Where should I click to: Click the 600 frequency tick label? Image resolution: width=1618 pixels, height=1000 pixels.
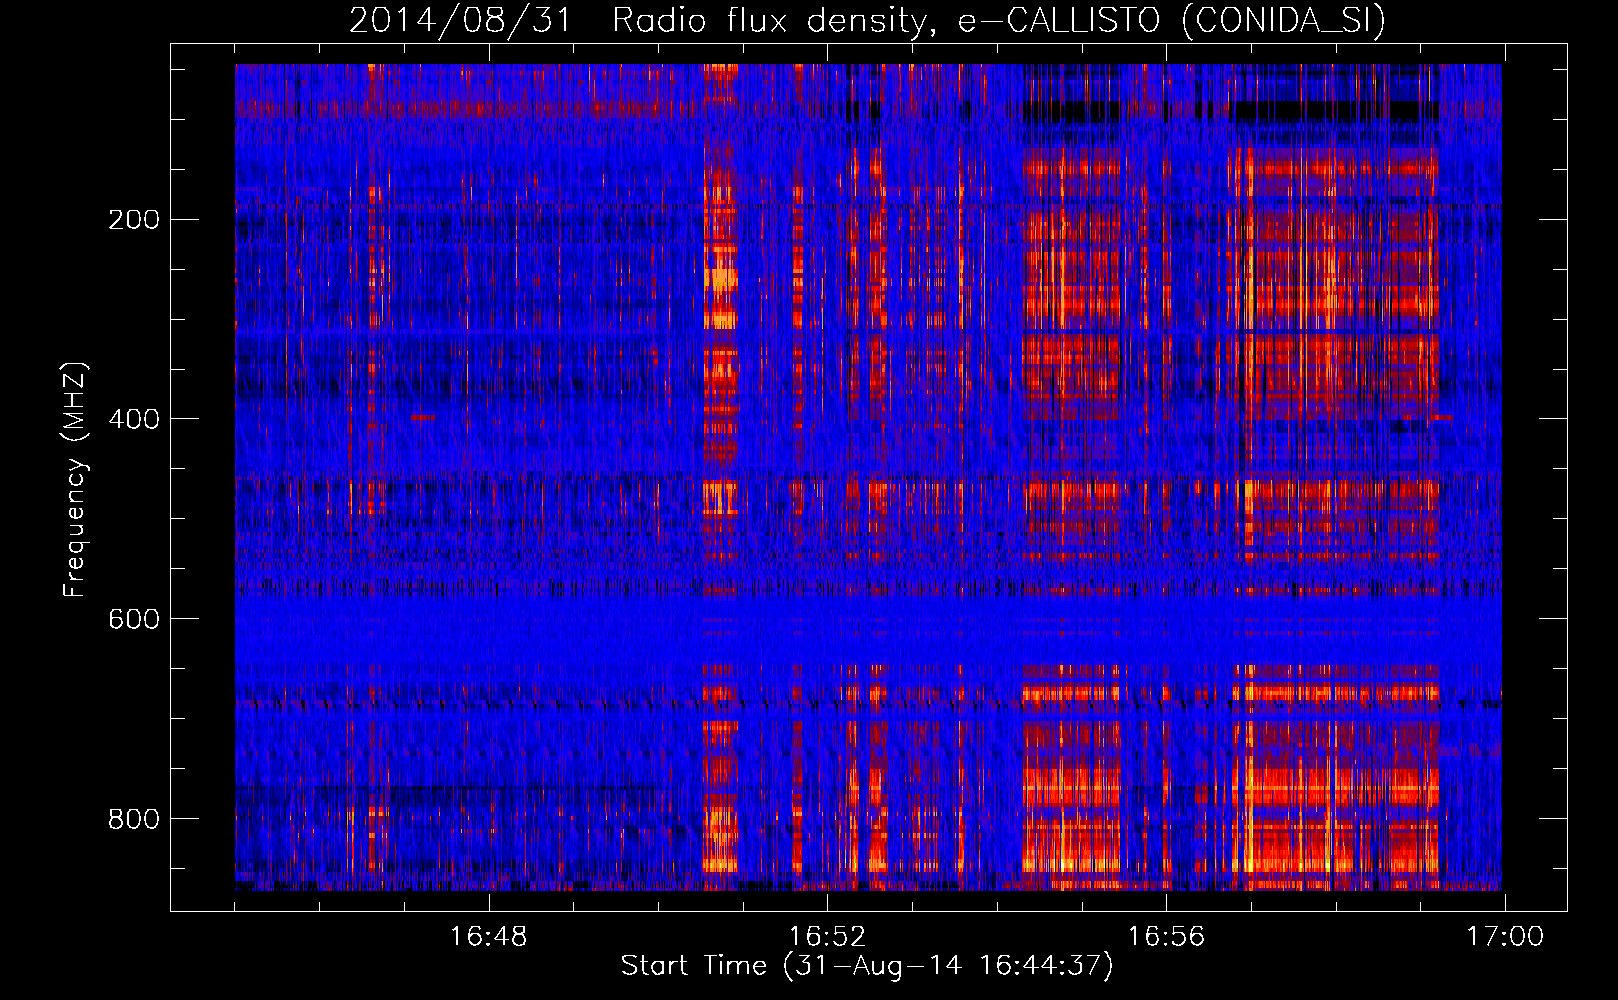tap(134, 619)
